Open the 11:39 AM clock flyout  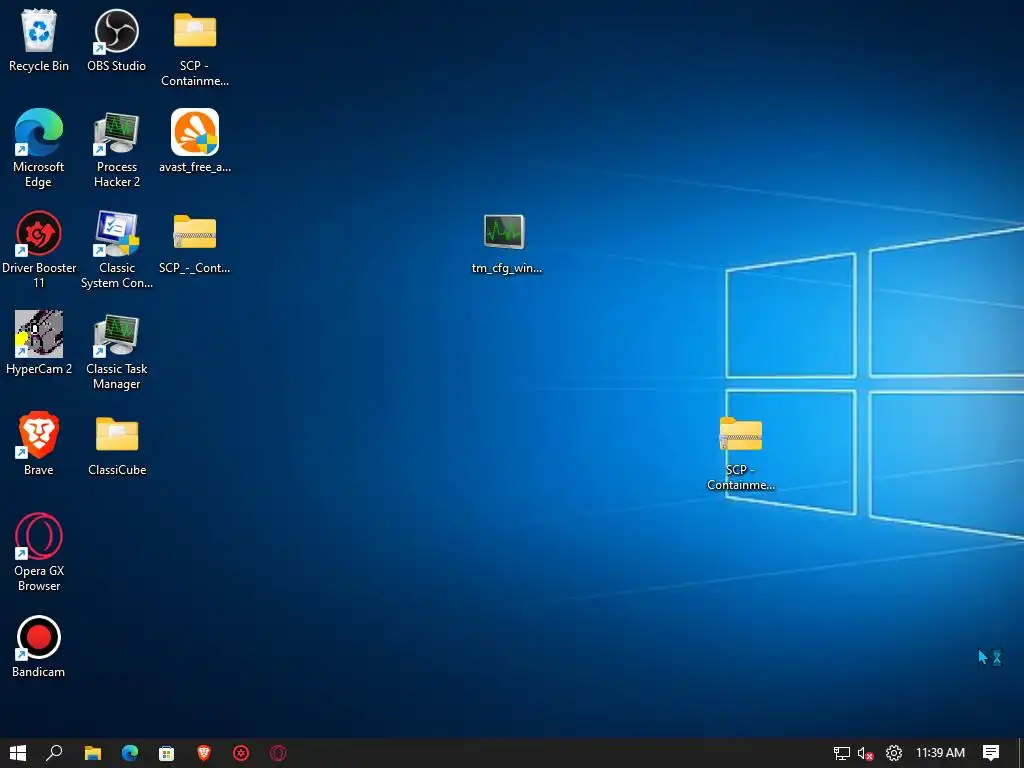[x=940, y=753]
